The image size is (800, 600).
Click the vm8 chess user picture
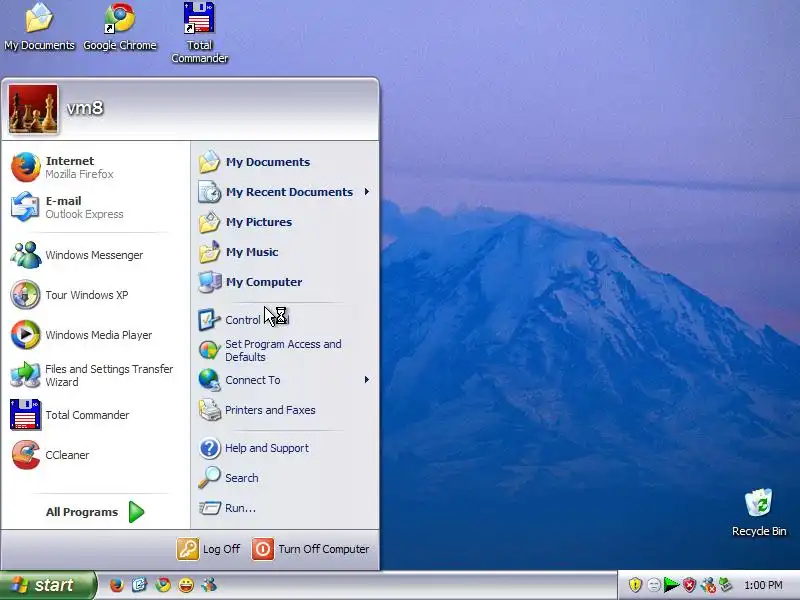pos(33,109)
